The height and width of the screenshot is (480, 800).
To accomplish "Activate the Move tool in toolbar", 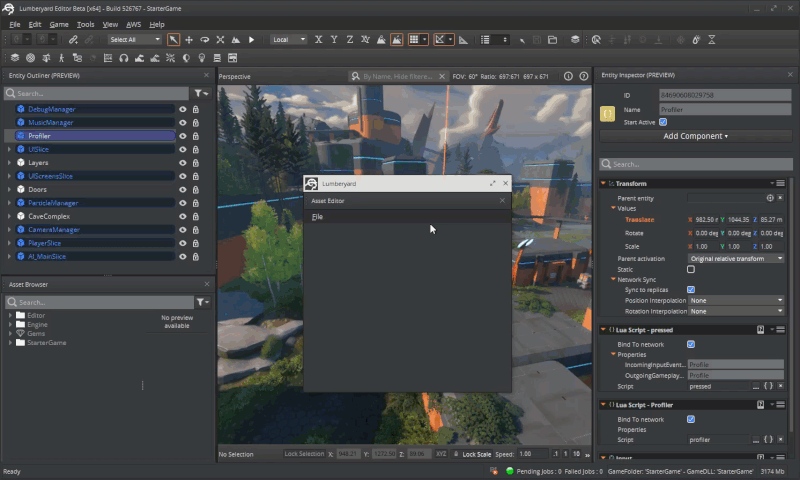I will pos(189,40).
